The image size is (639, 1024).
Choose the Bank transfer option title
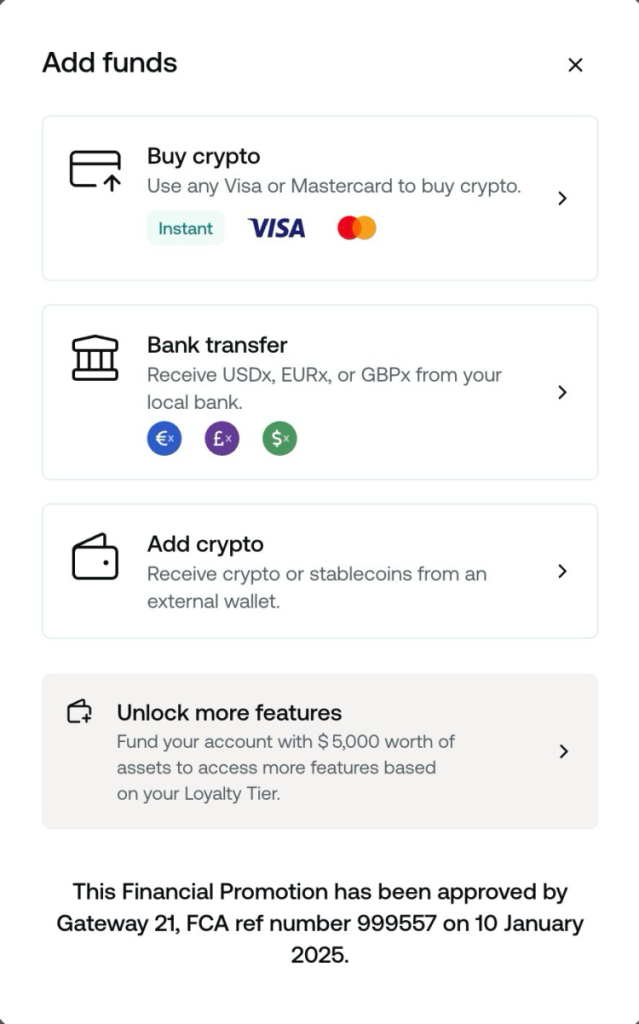(x=217, y=345)
